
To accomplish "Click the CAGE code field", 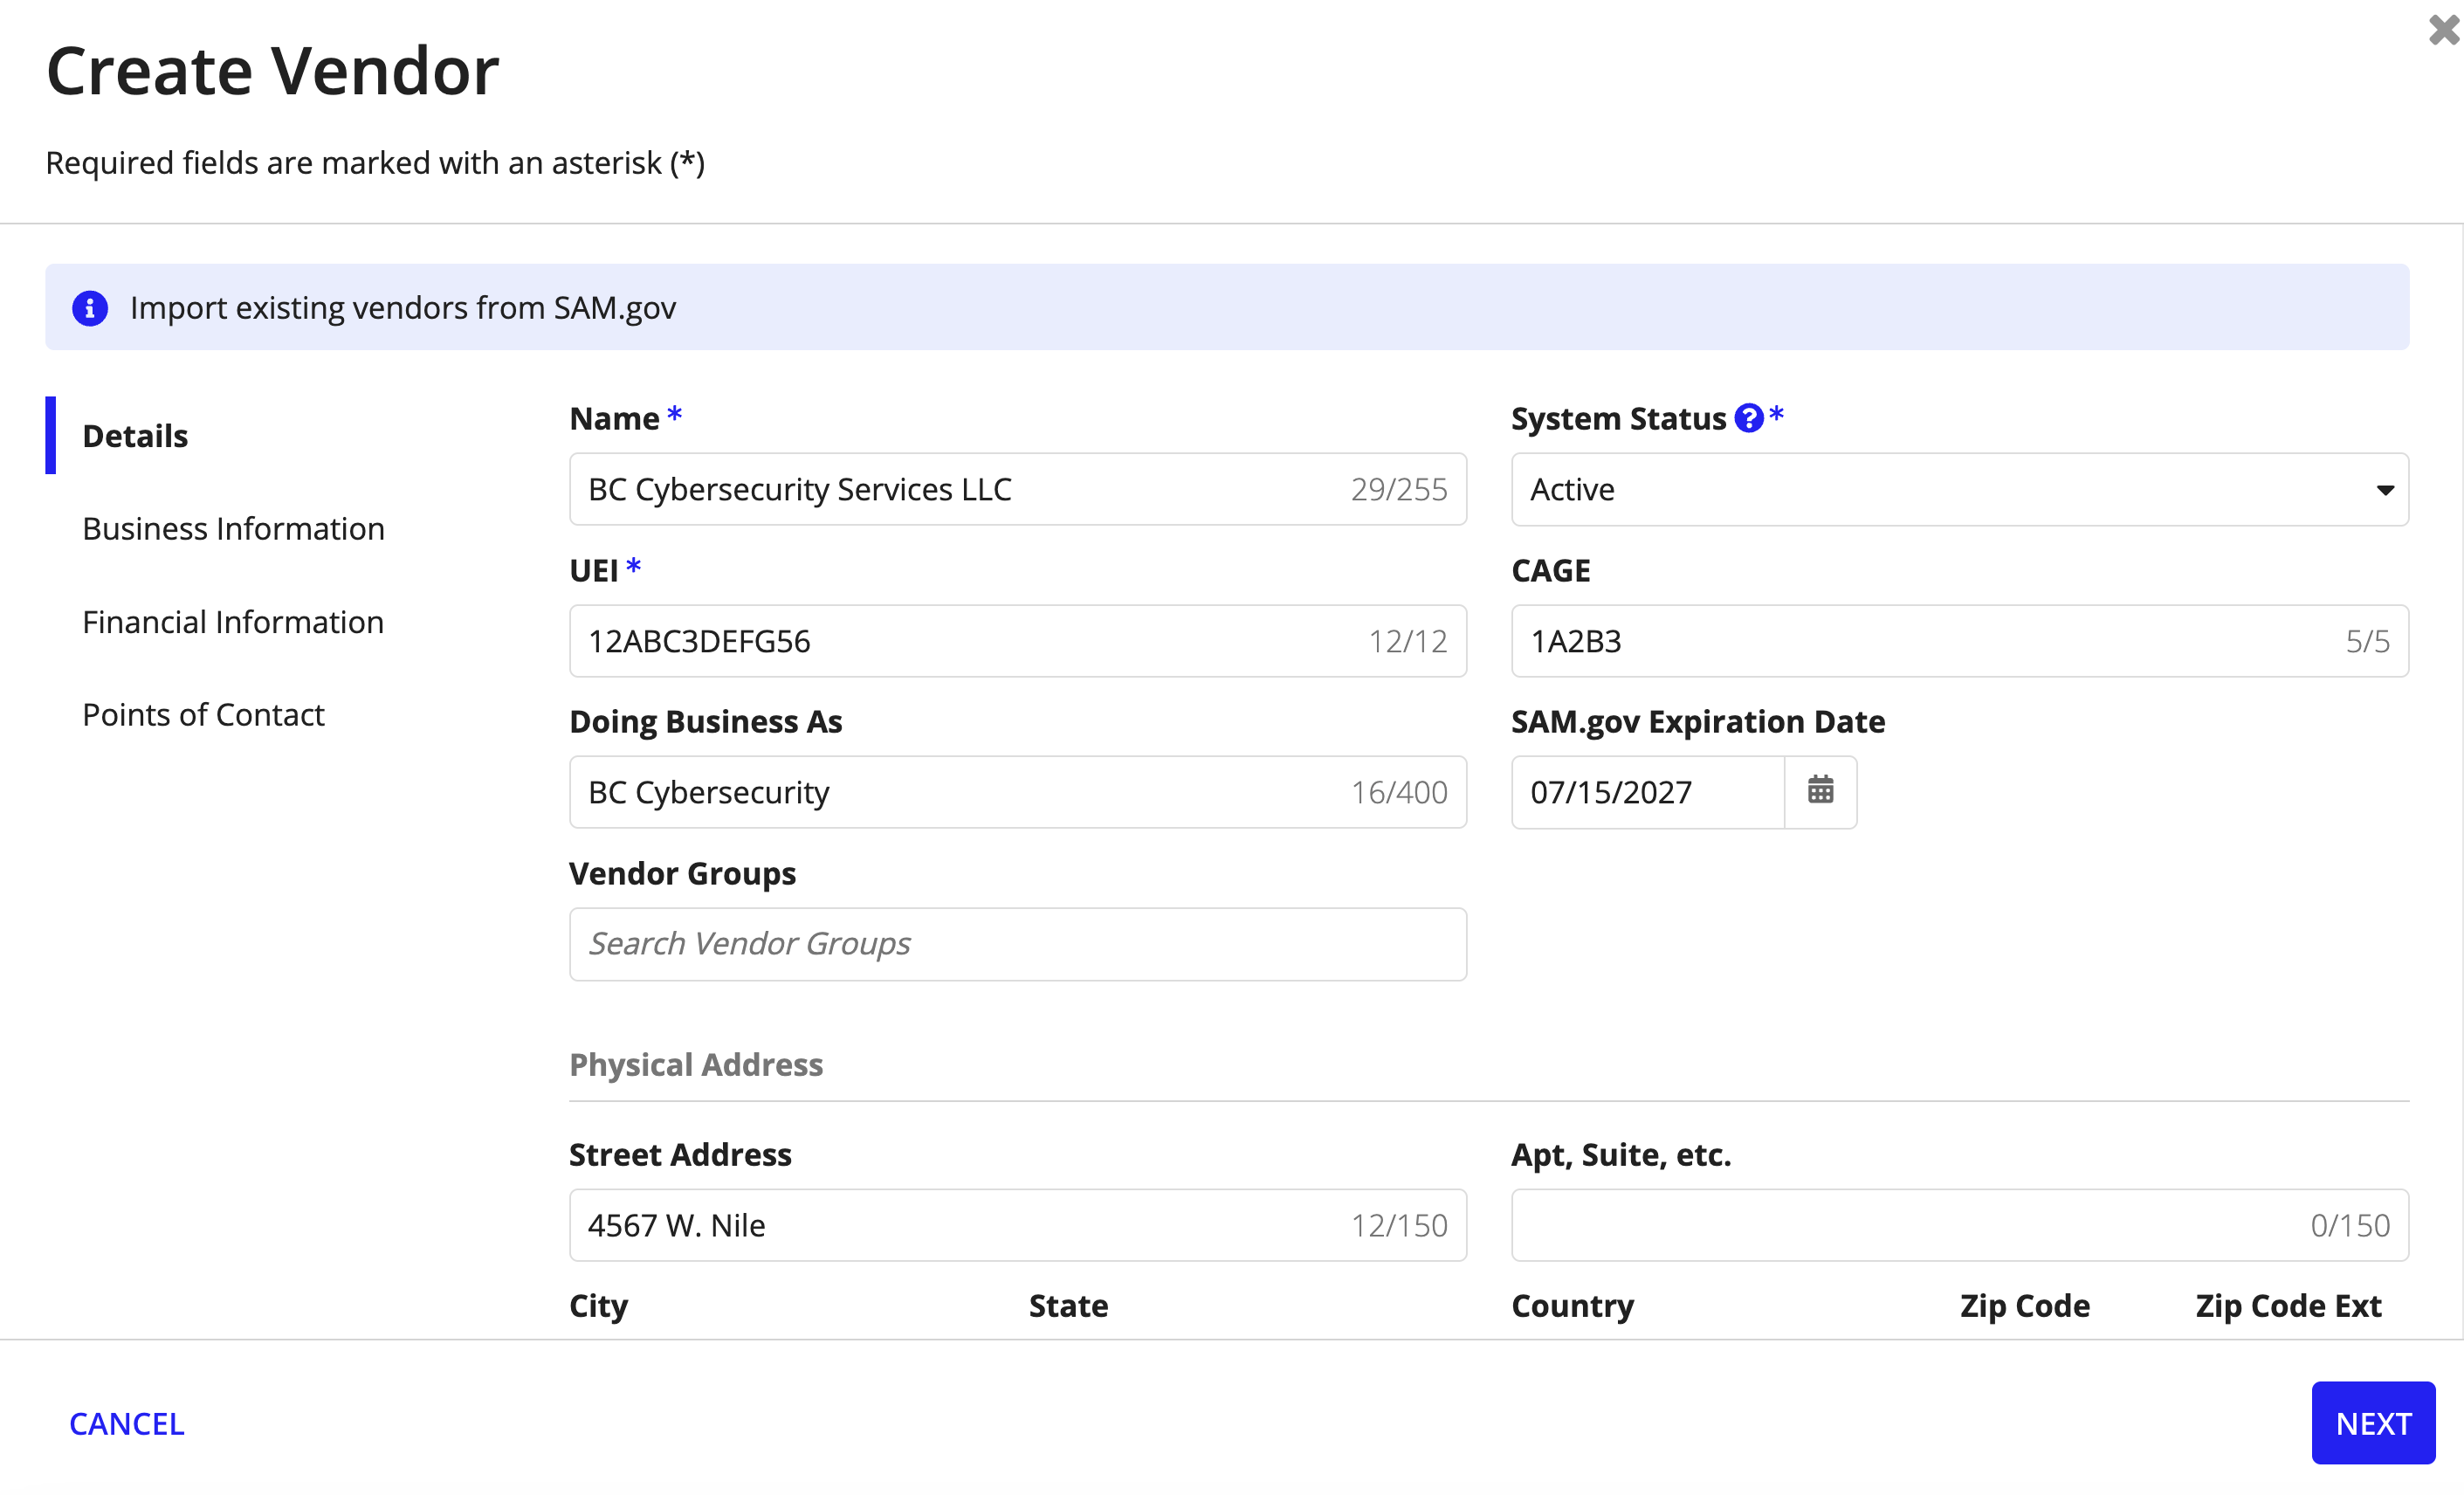I will click(1959, 641).
